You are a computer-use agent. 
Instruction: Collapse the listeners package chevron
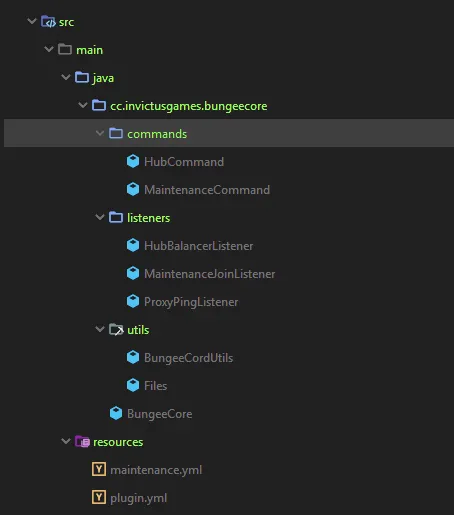(x=100, y=217)
